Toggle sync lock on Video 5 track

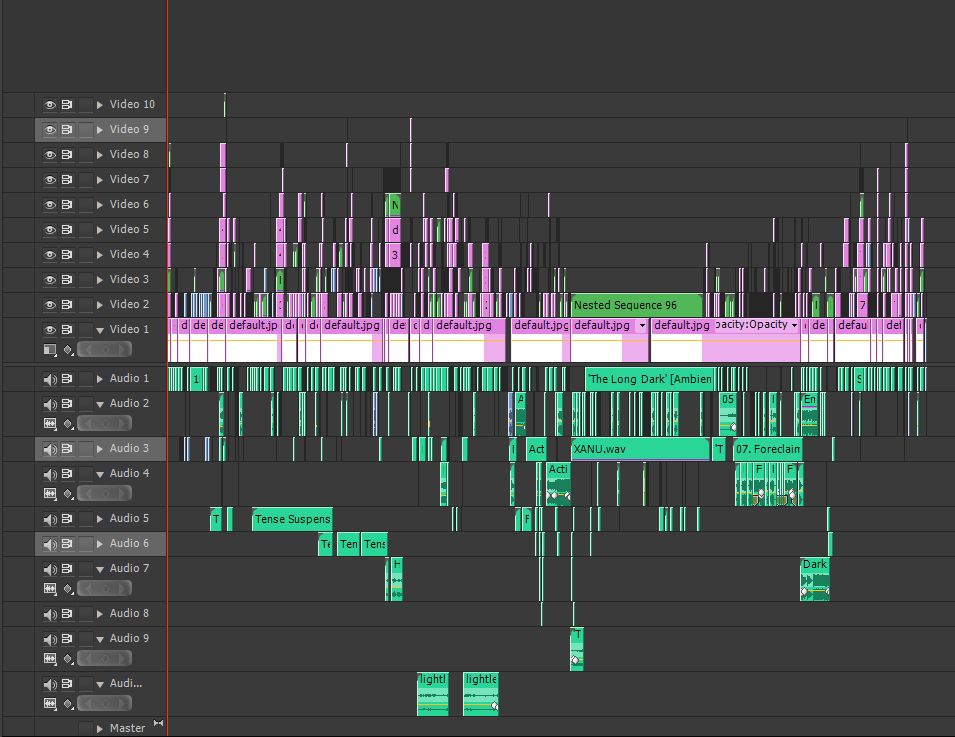coord(67,230)
